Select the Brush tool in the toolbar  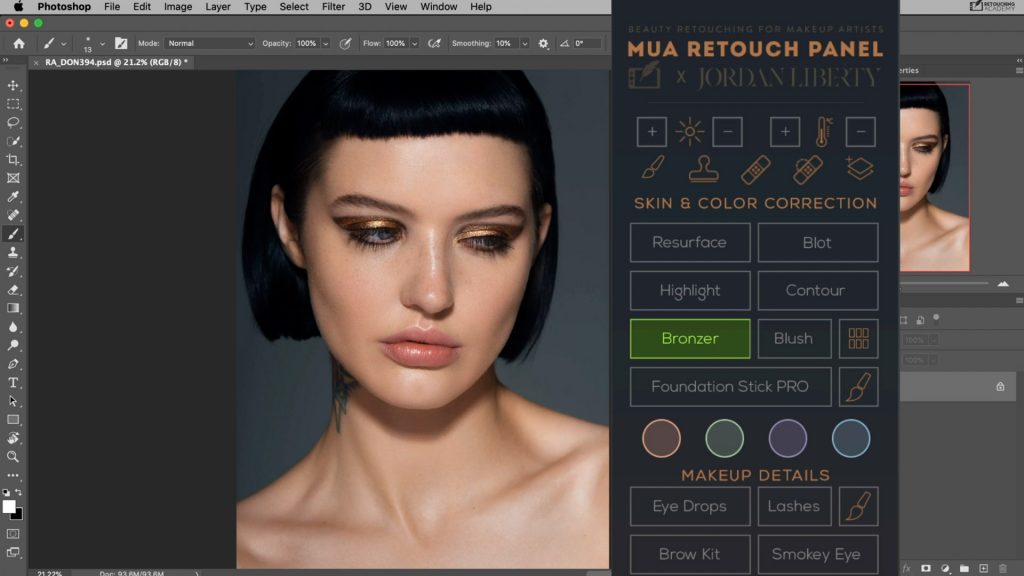coord(12,234)
